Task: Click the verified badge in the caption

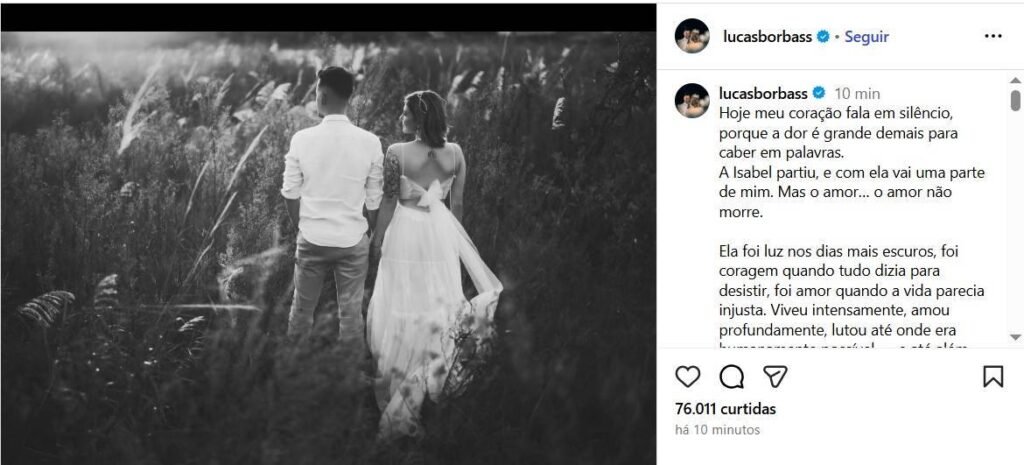Action: (x=818, y=93)
